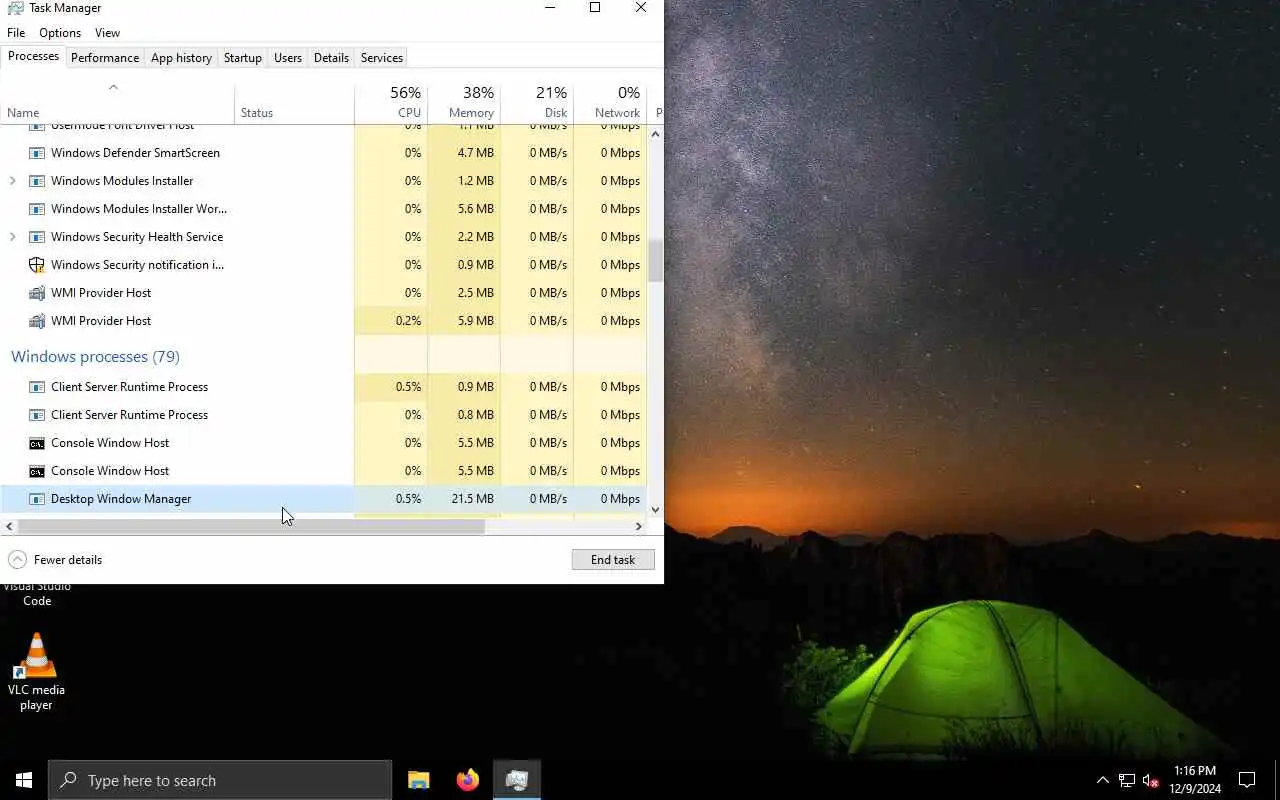Viewport: 1280px width, 800px height.
Task: Click the scroll down arrow of process list
Action: point(656,510)
